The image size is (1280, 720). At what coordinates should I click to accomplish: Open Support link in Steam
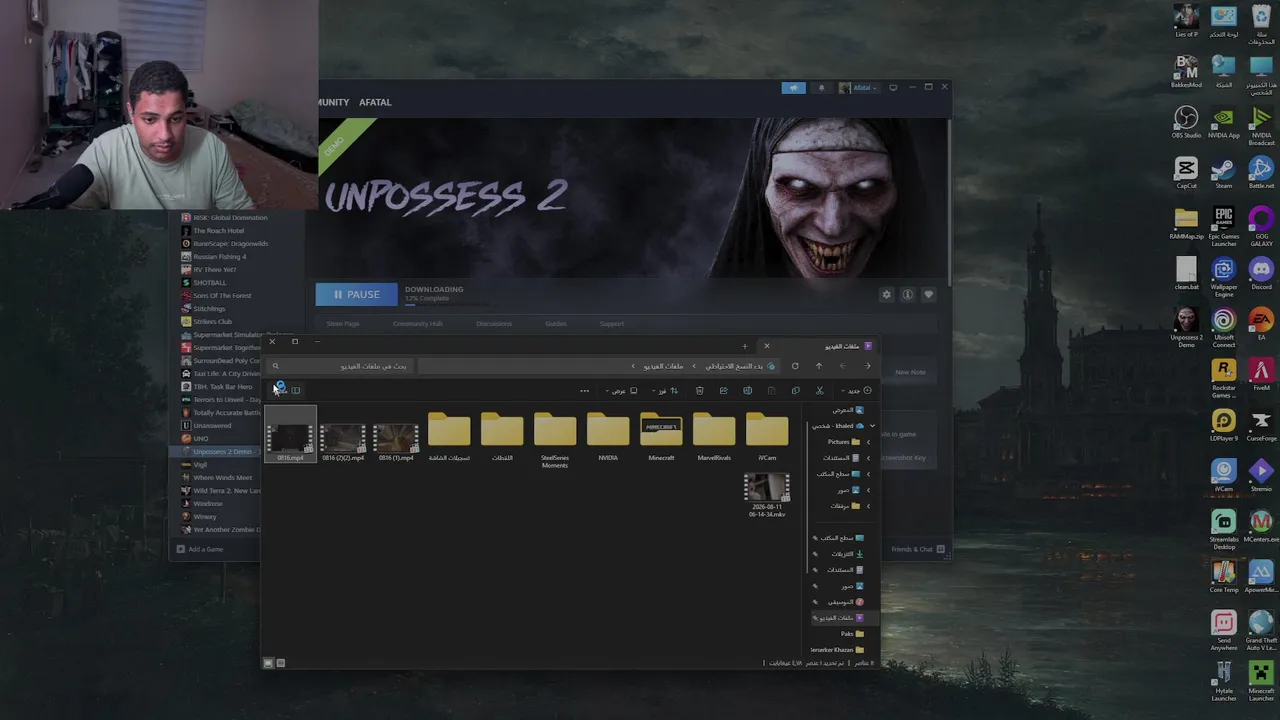pyautogui.click(x=611, y=324)
